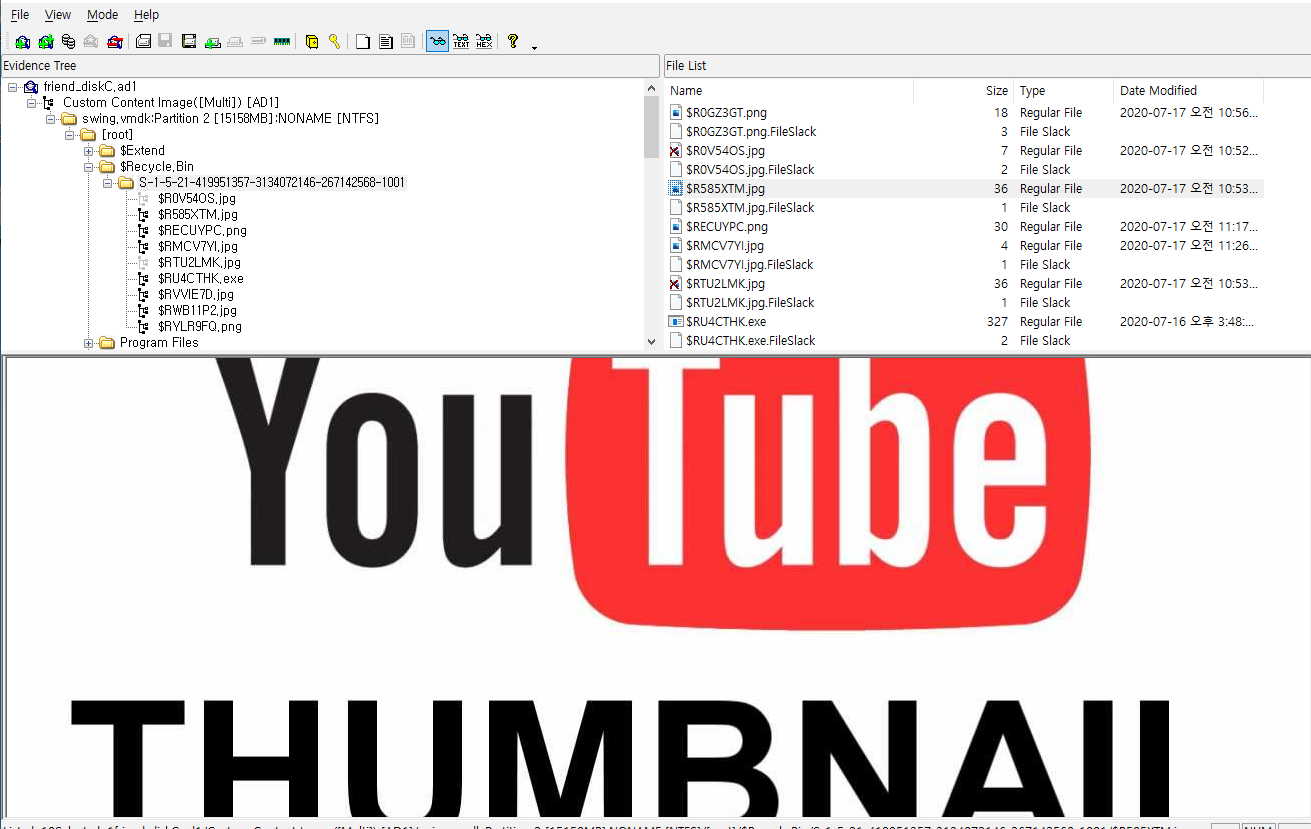This screenshot has height=829, width=1311.
Task: Sort file list by Type column
Action: 1064,90
